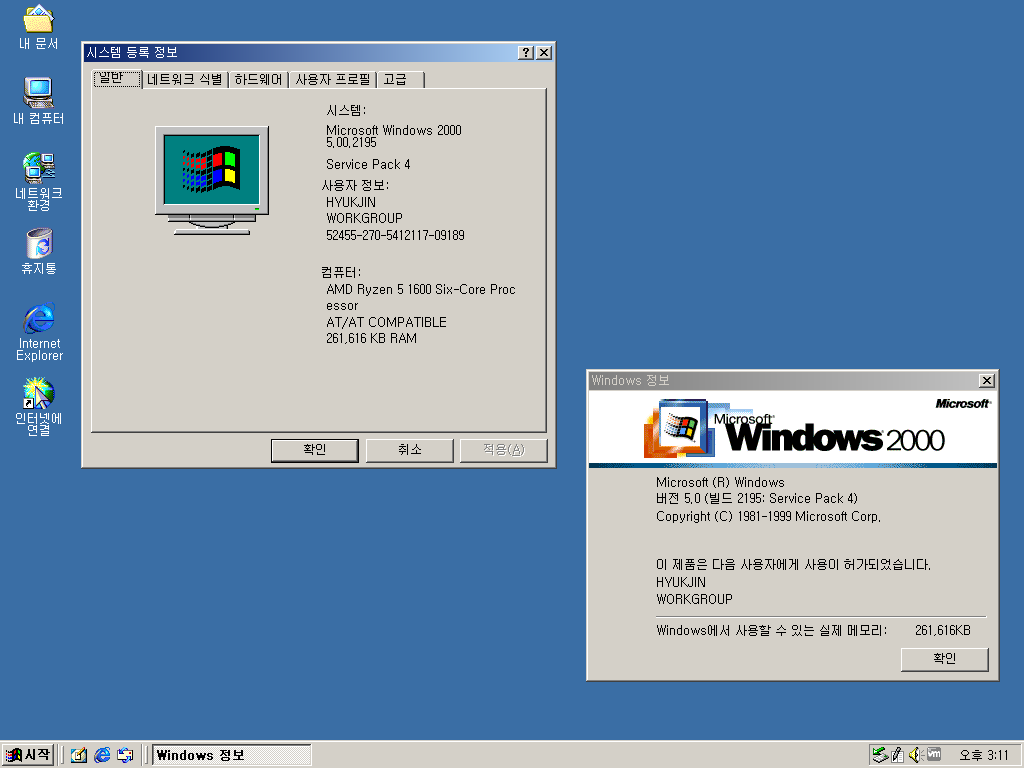Click the disabled 적용(A) button
1024x768 pixels.
coord(504,450)
